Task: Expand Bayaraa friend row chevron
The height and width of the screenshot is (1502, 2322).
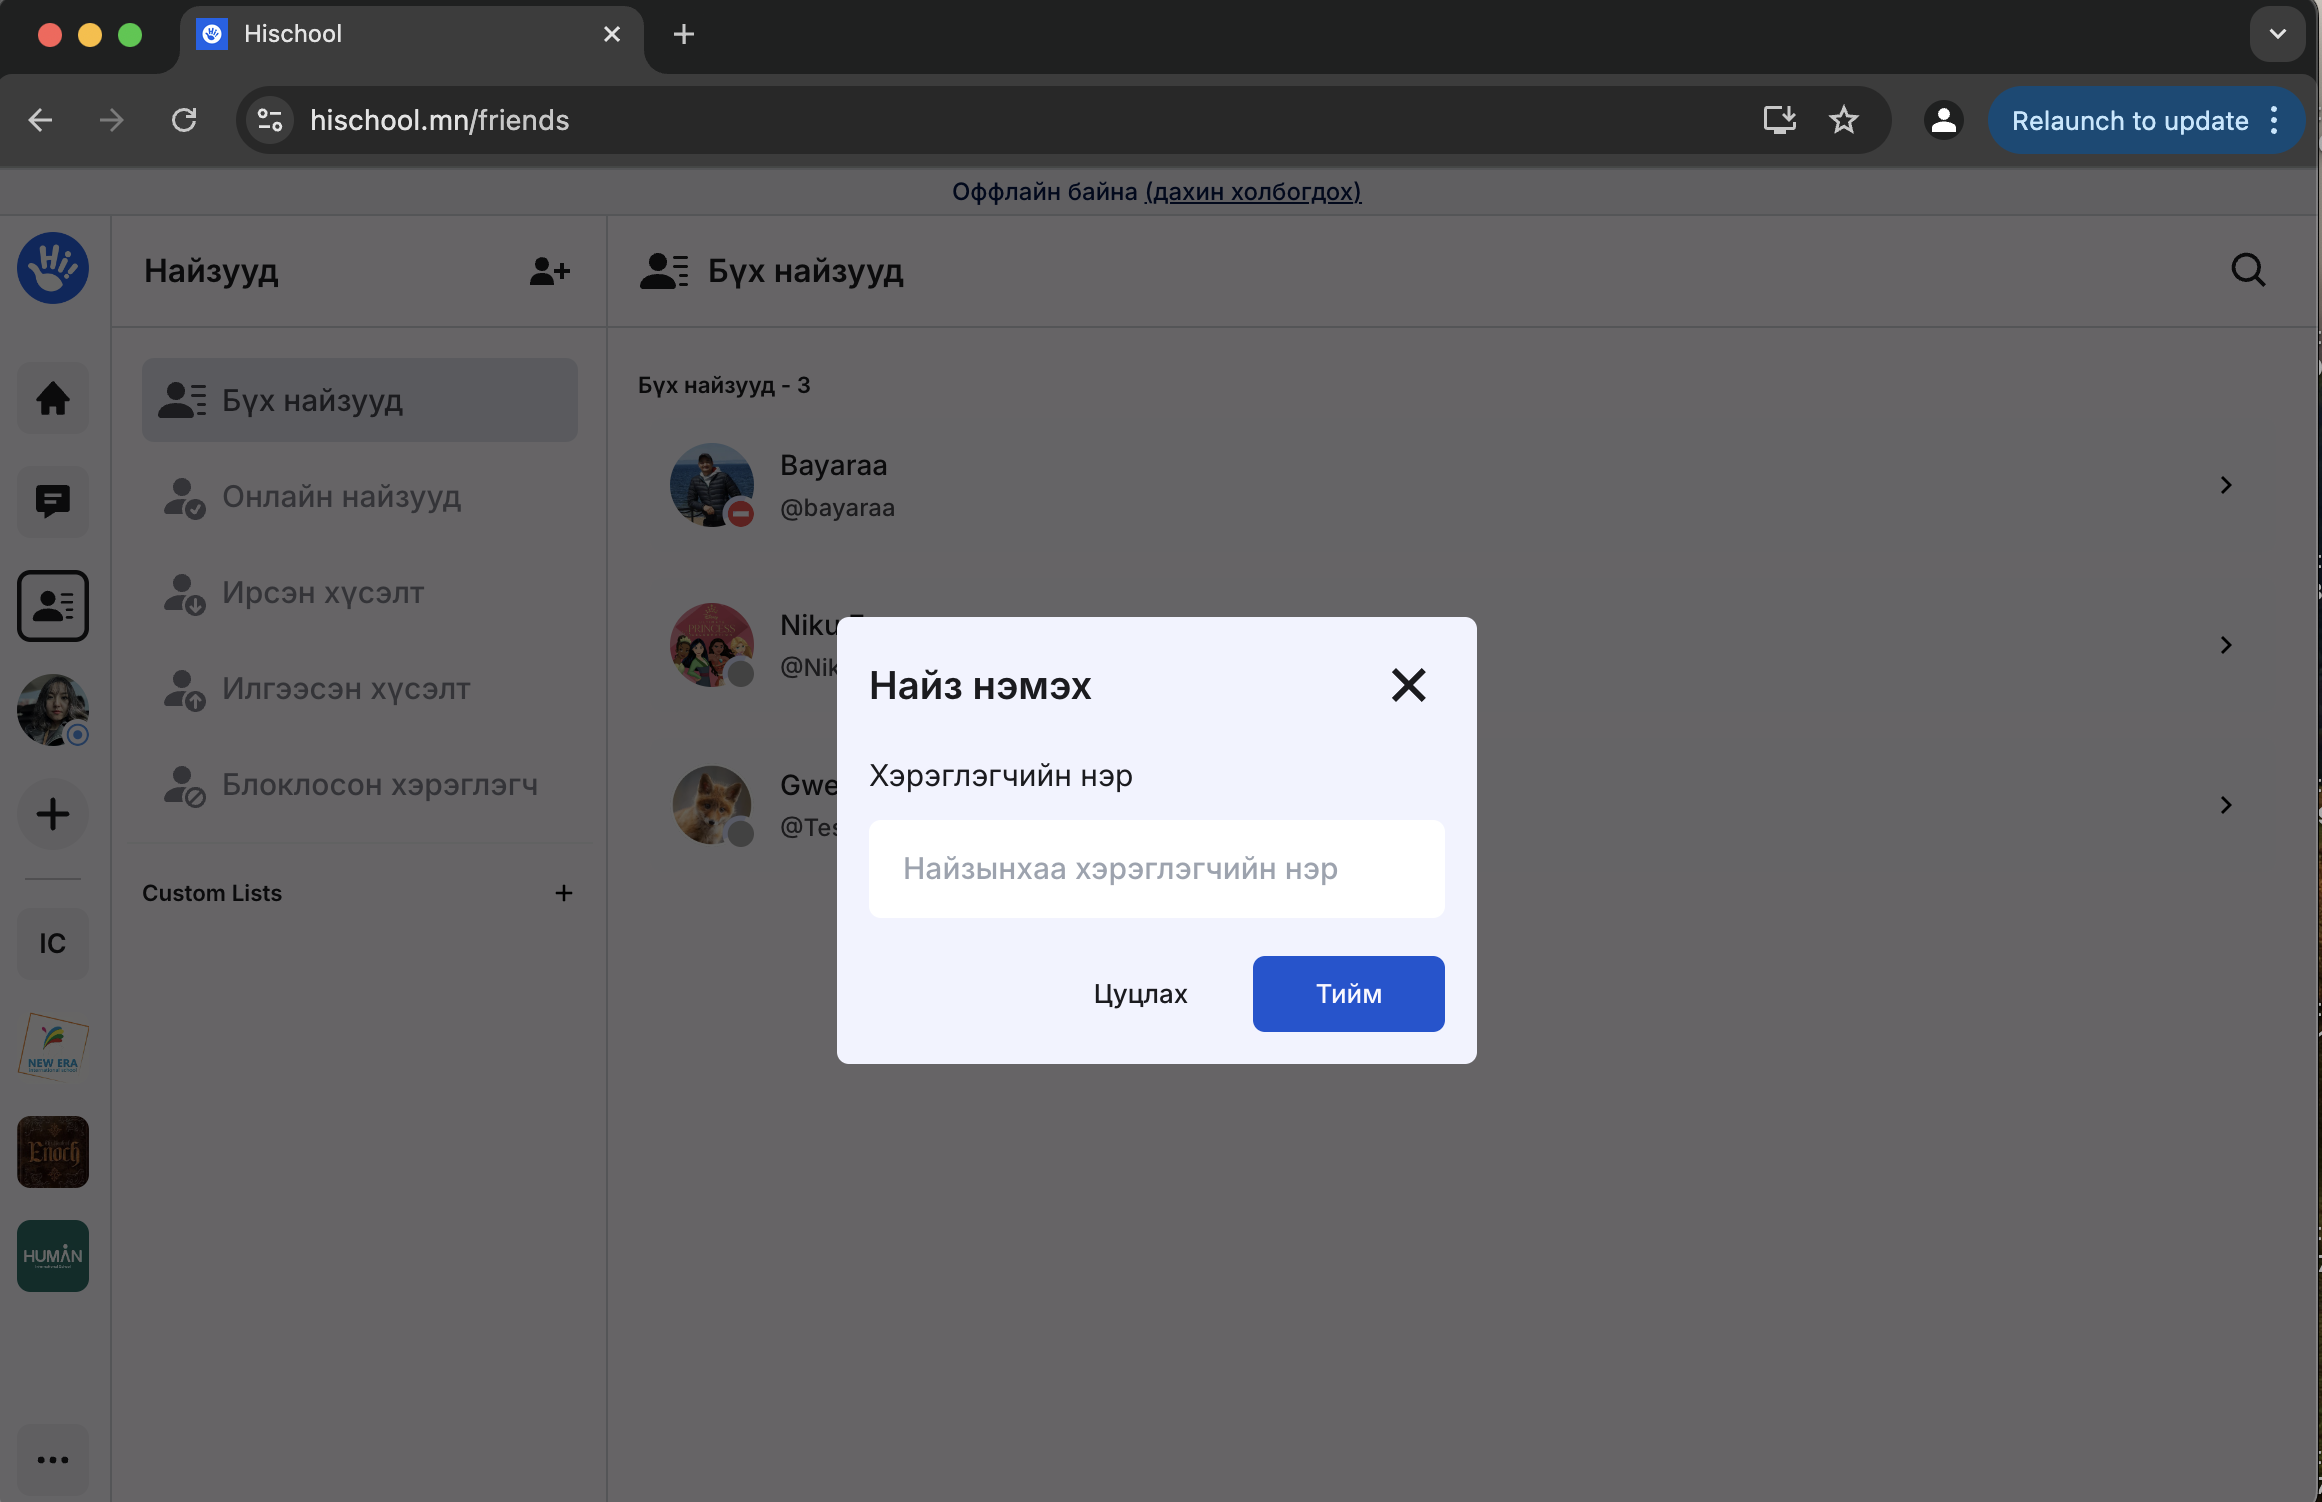Action: tap(2226, 485)
